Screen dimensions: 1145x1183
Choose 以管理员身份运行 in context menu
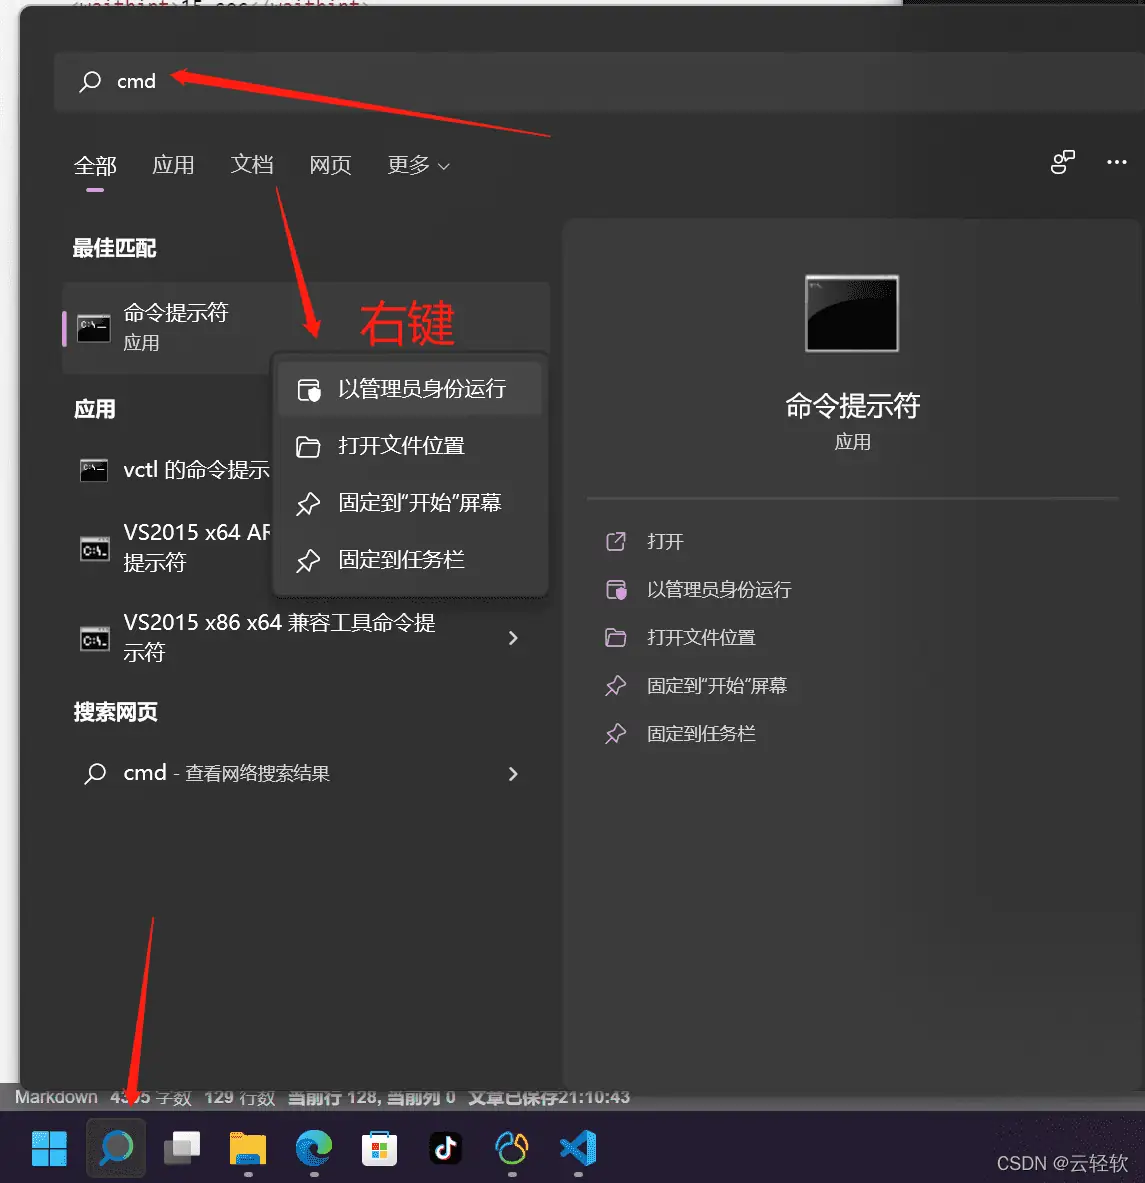(x=410, y=389)
